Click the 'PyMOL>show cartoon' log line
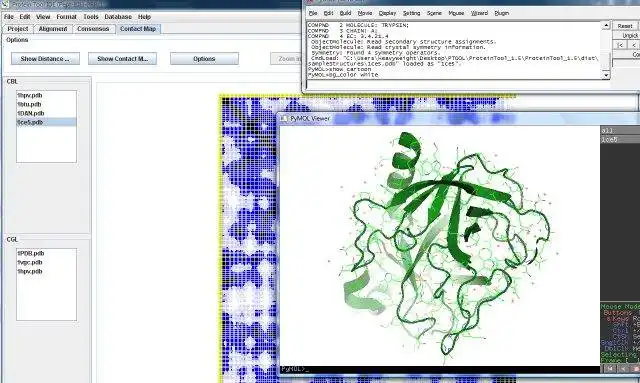 pyautogui.click(x=339, y=69)
